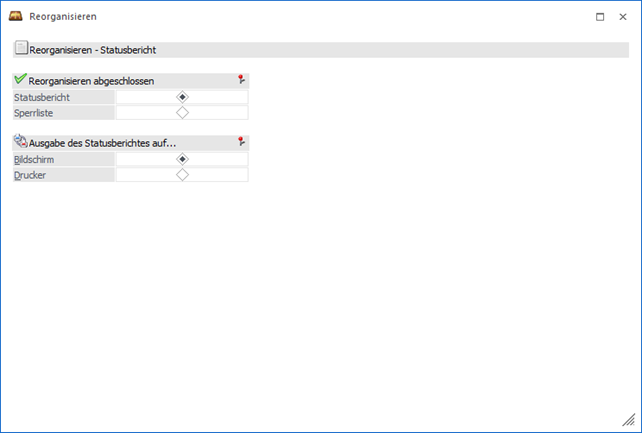Click the green checkmark icon
The image size is (642, 433).
[21, 80]
